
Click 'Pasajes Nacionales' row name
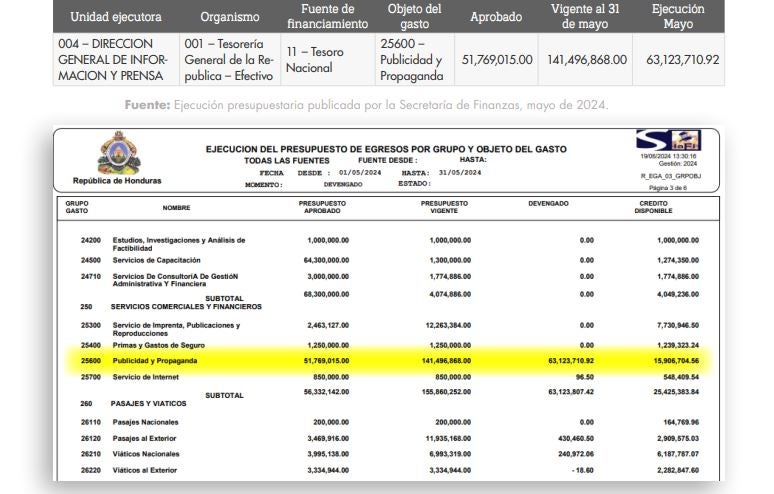[x=146, y=422]
